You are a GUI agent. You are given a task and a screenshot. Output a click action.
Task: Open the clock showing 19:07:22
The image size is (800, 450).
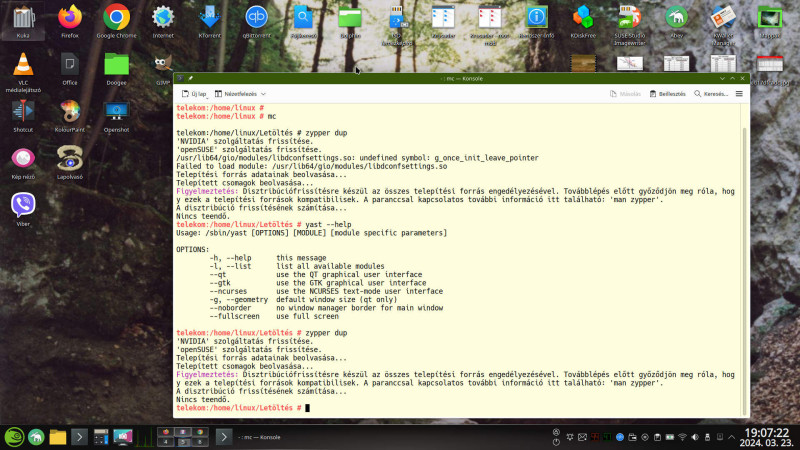[766, 437]
